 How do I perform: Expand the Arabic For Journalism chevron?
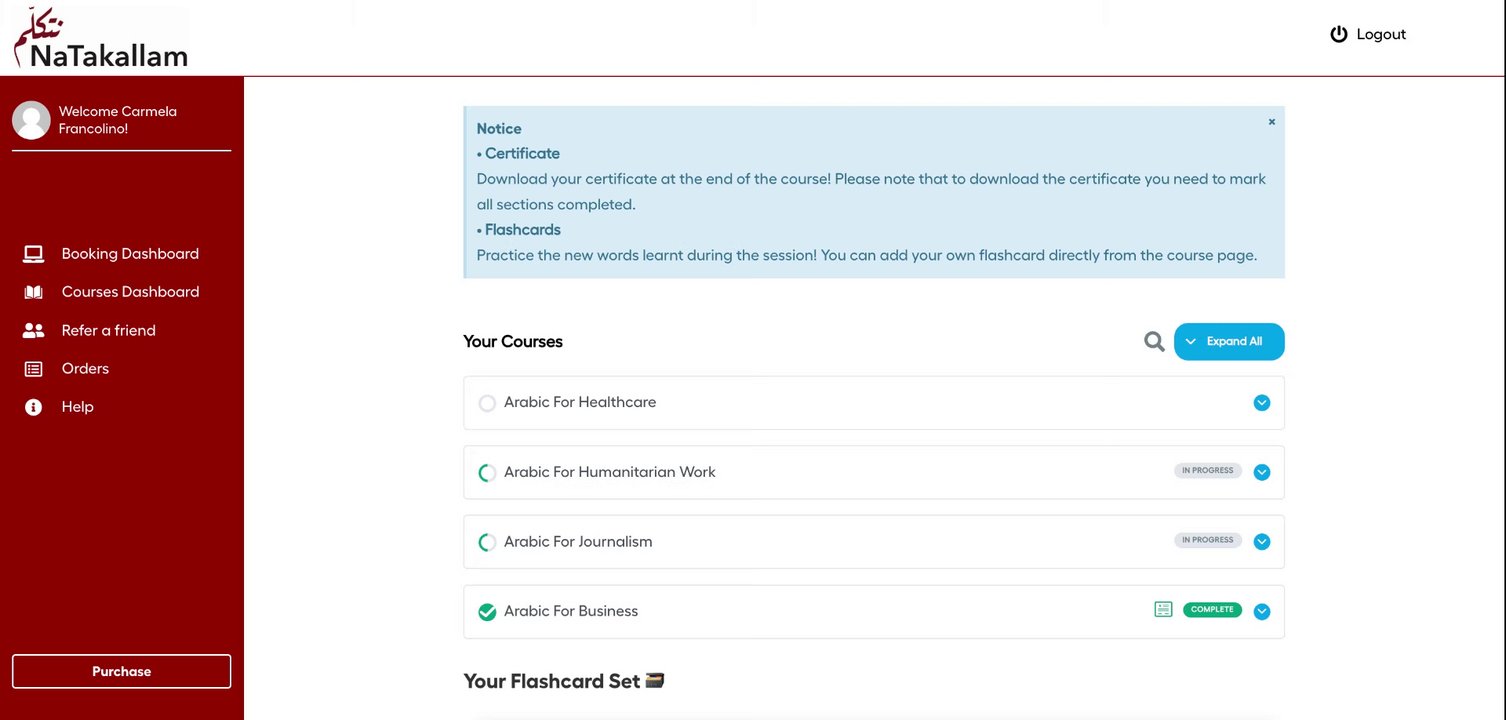point(1262,542)
